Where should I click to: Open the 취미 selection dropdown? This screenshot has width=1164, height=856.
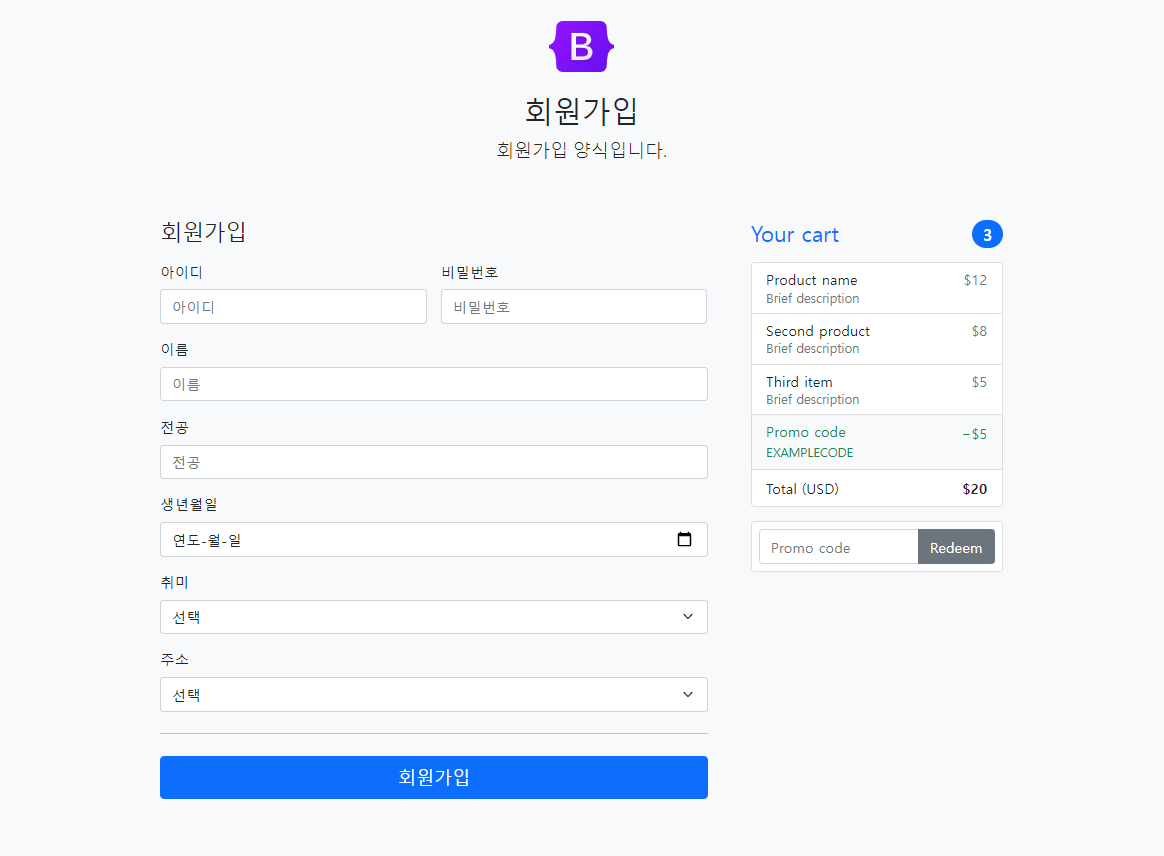(x=434, y=617)
